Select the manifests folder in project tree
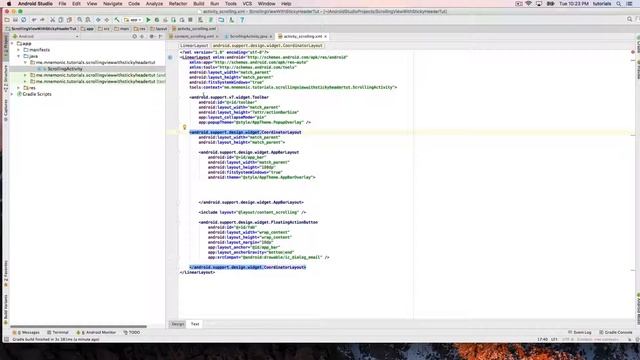The width and height of the screenshot is (640, 360). click(39, 50)
